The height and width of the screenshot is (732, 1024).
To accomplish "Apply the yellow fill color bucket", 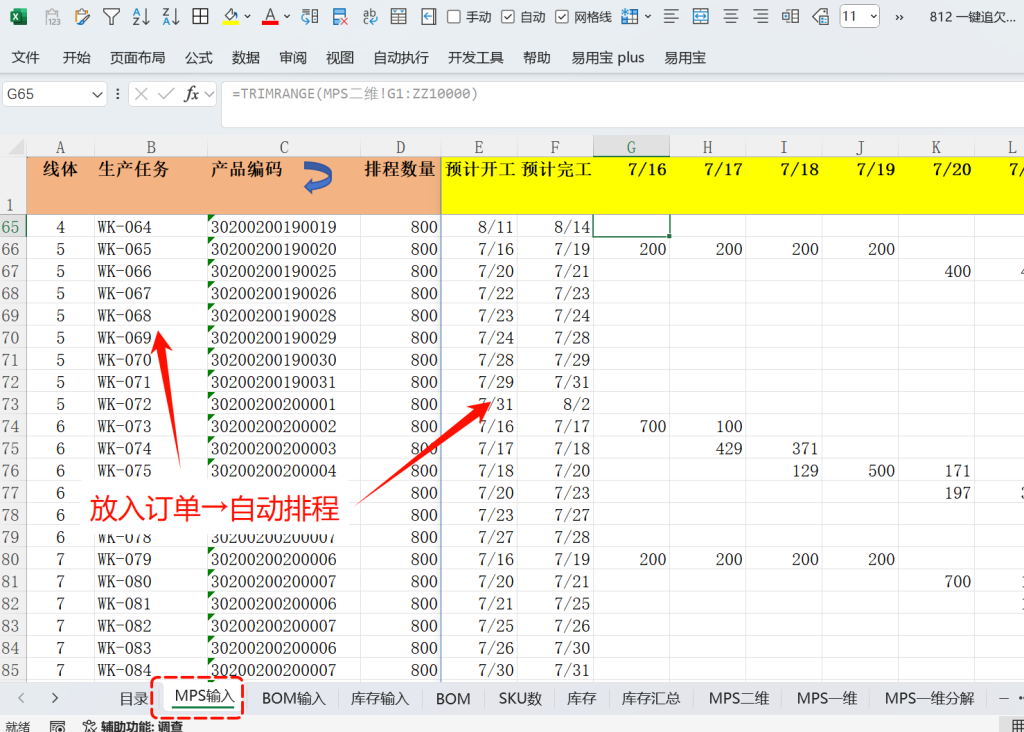I will tap(231, 17).
